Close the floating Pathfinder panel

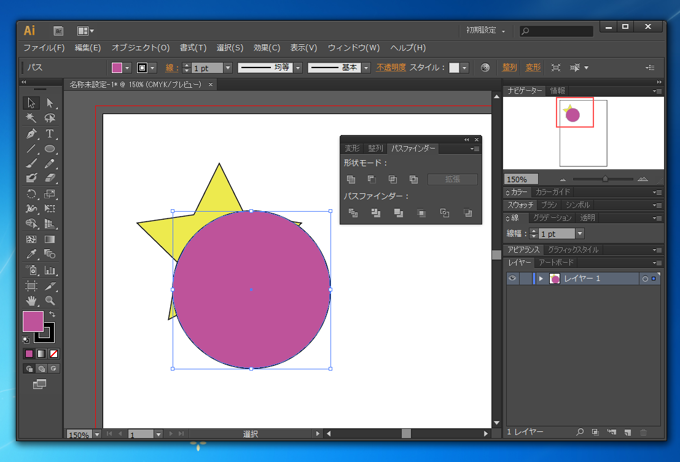(477, 140)
